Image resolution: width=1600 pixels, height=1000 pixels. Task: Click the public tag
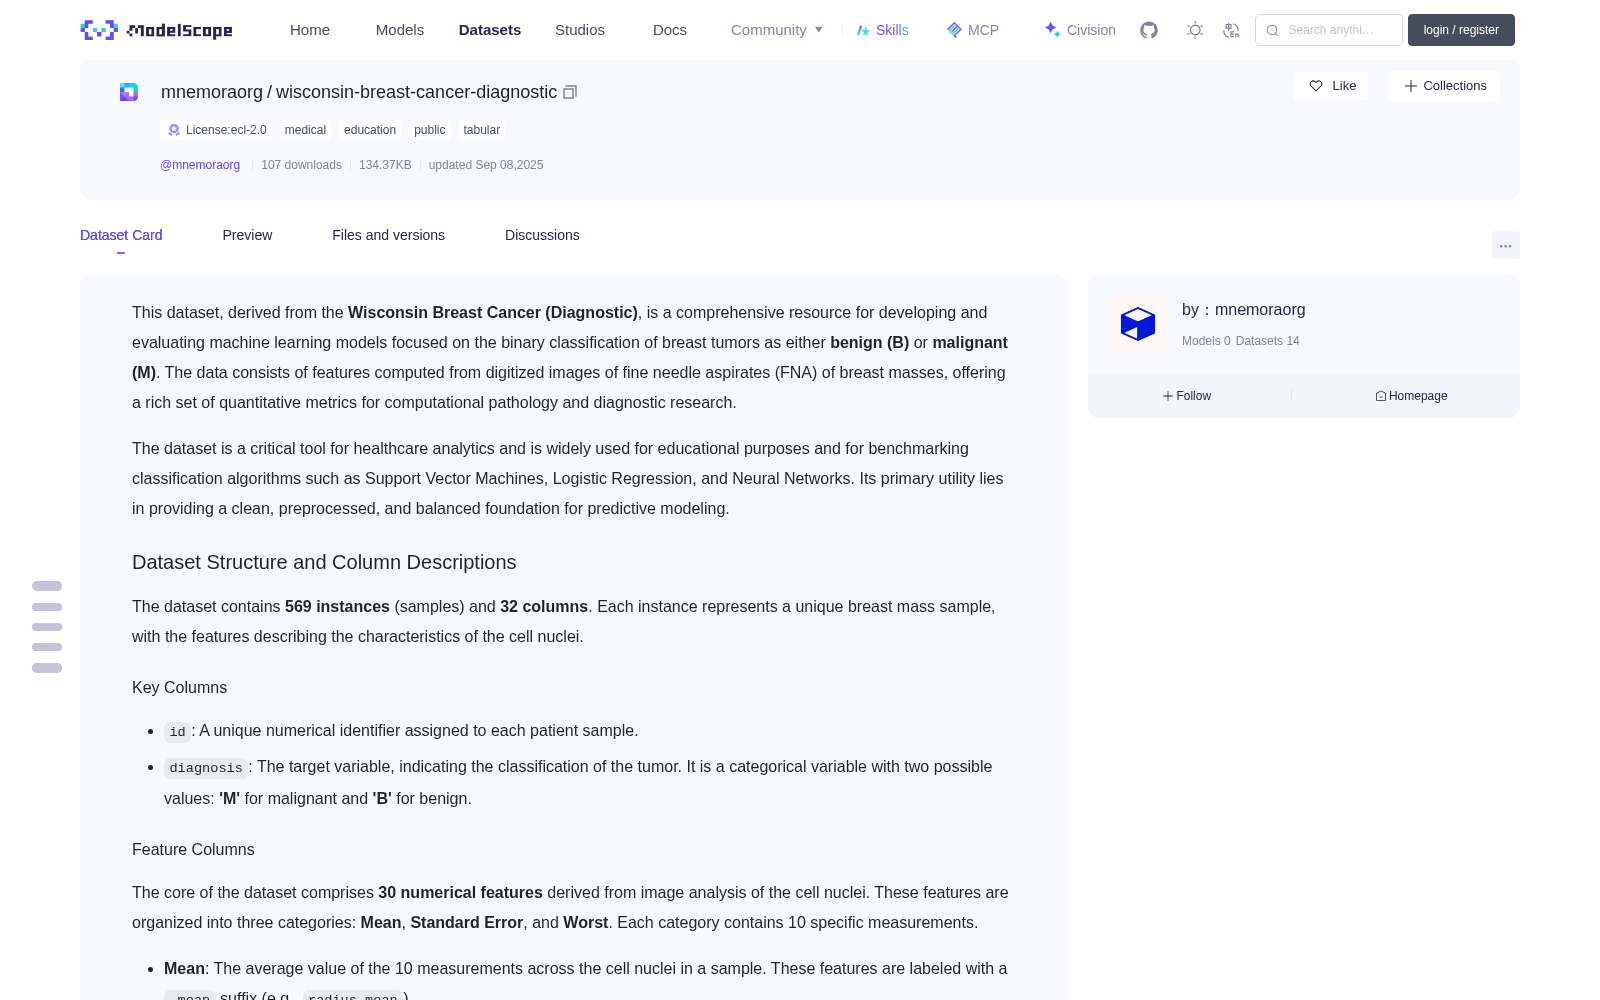tap(430, 130)
